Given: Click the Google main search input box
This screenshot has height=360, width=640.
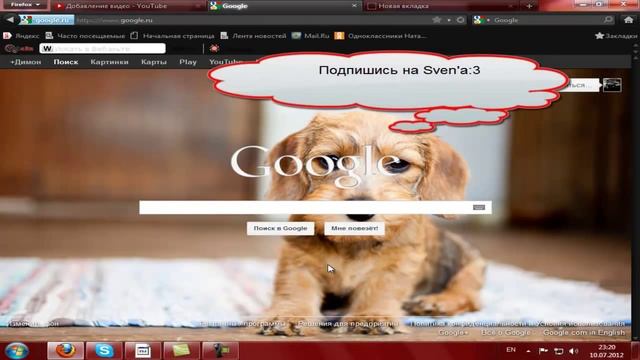Looking at the screenshot, I should point(315,207).
